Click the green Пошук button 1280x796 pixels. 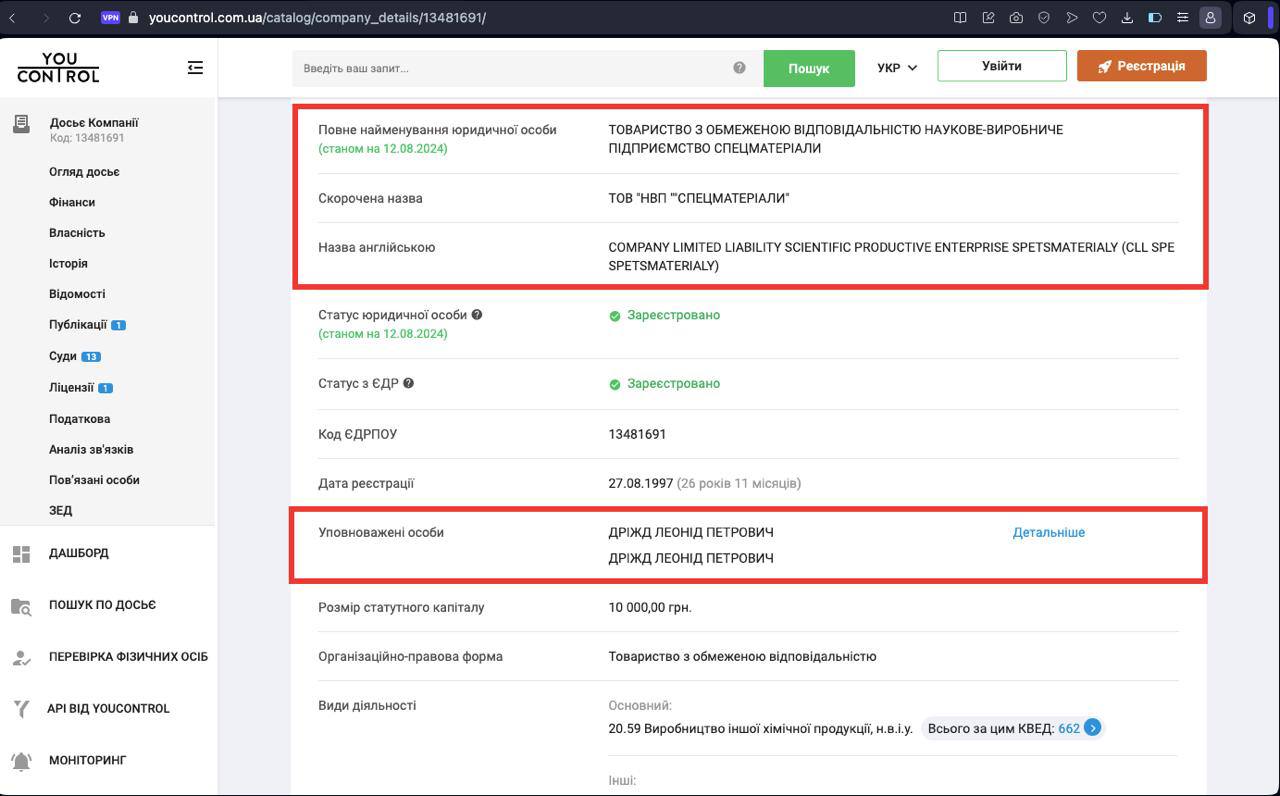coord(808,68)
